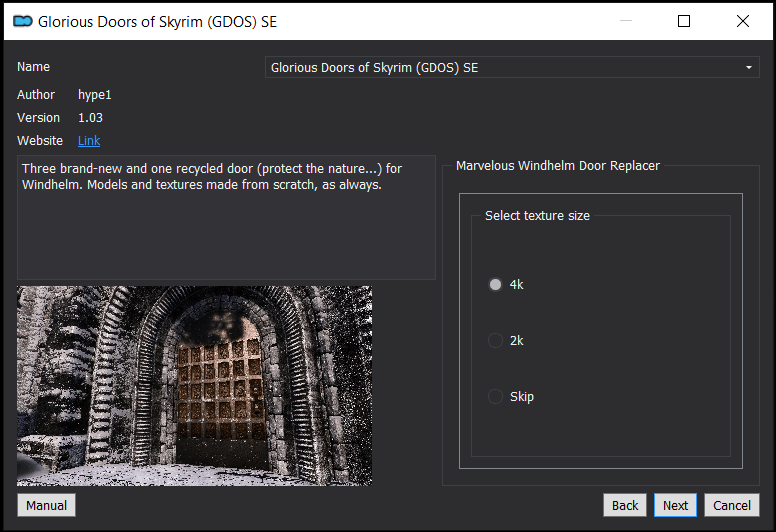Viewport: 776px width, 532px height.
Task: Minimize the installer window
Action: point(626,21)
